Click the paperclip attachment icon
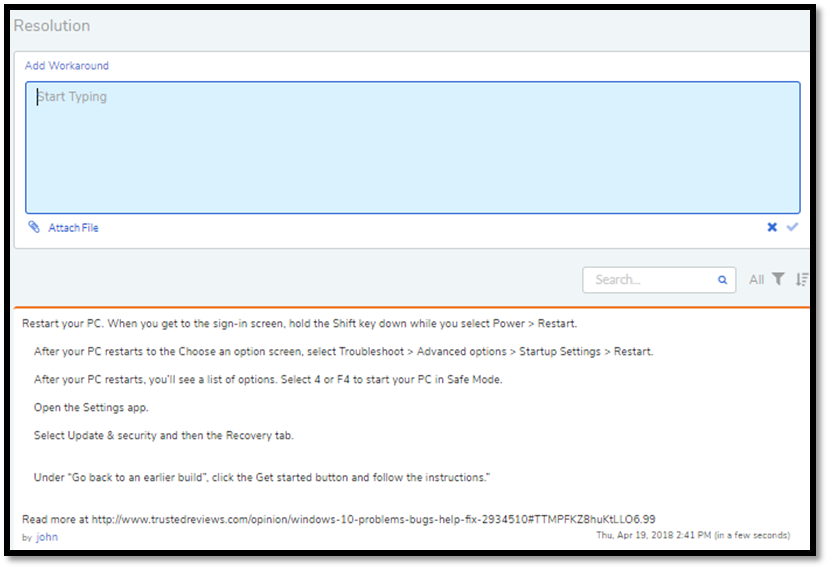This screenshot has height=569, width=829. pyautogui.click(x=34, y=227)
